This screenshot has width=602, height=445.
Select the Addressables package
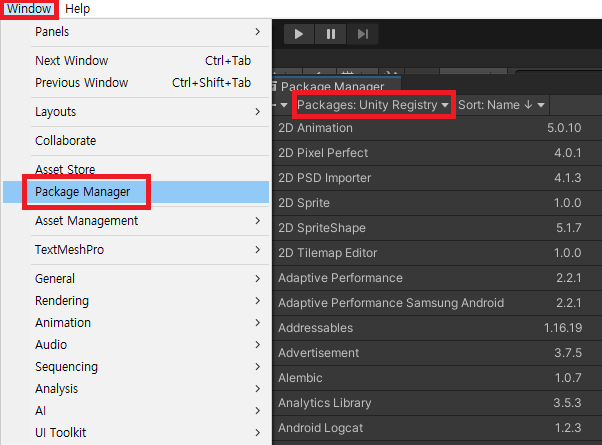(x=437, y=328)
